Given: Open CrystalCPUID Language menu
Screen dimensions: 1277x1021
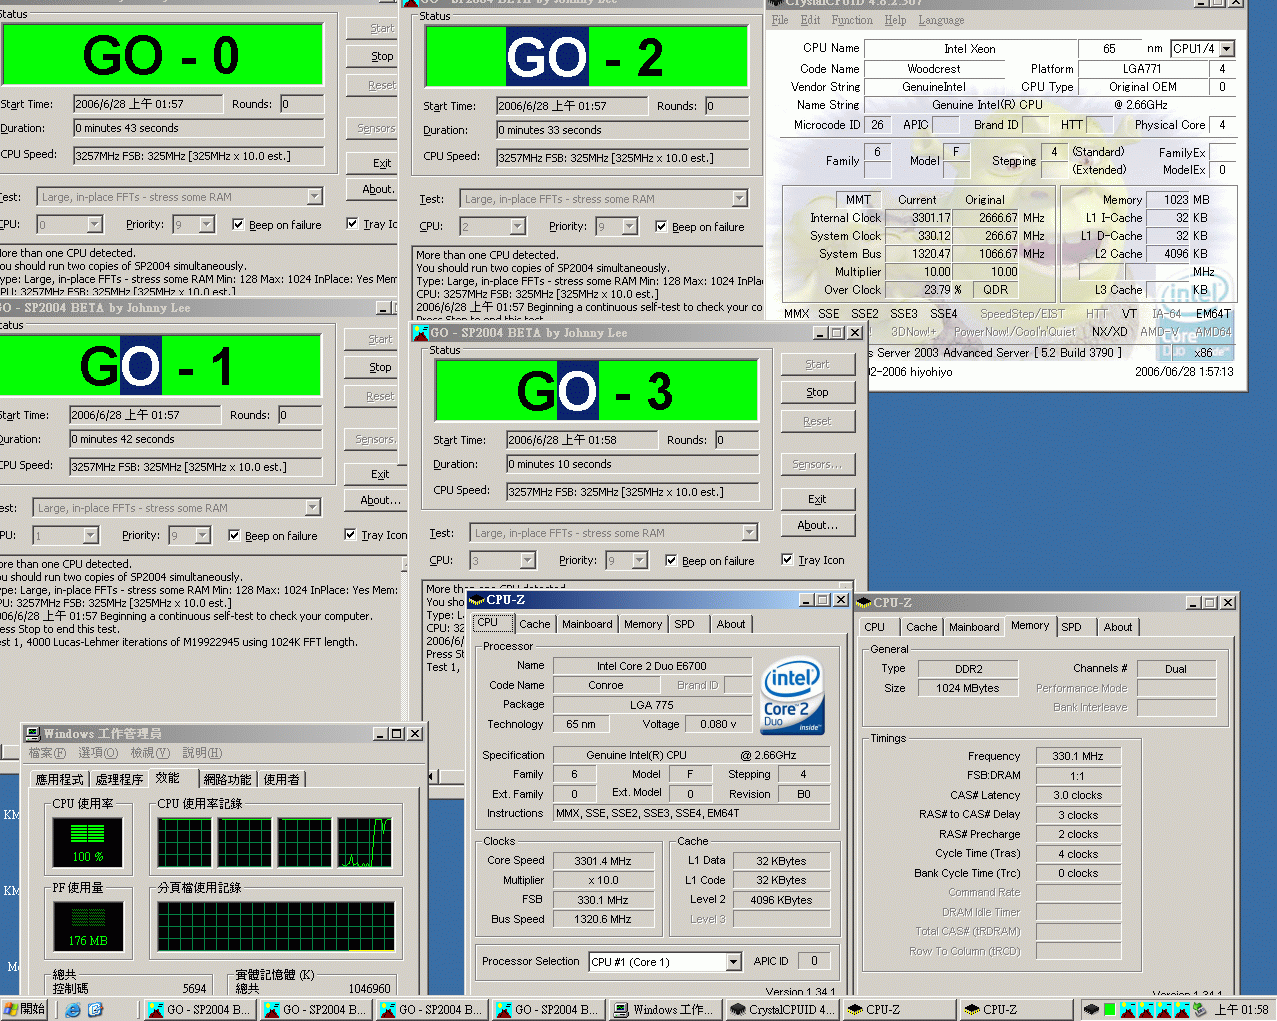Looking at the screenshot, I should tap(941, 20).
